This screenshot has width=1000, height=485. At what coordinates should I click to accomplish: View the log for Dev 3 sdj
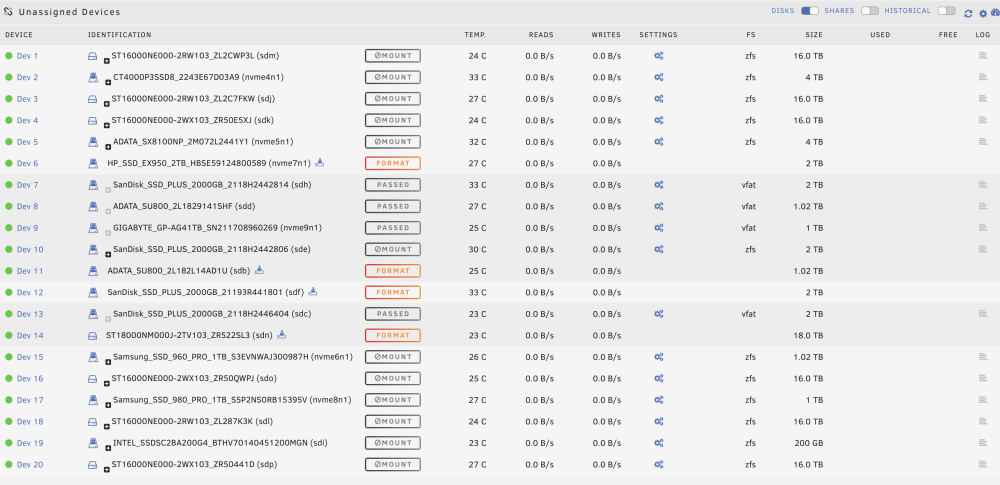click(x=983, y=98)
